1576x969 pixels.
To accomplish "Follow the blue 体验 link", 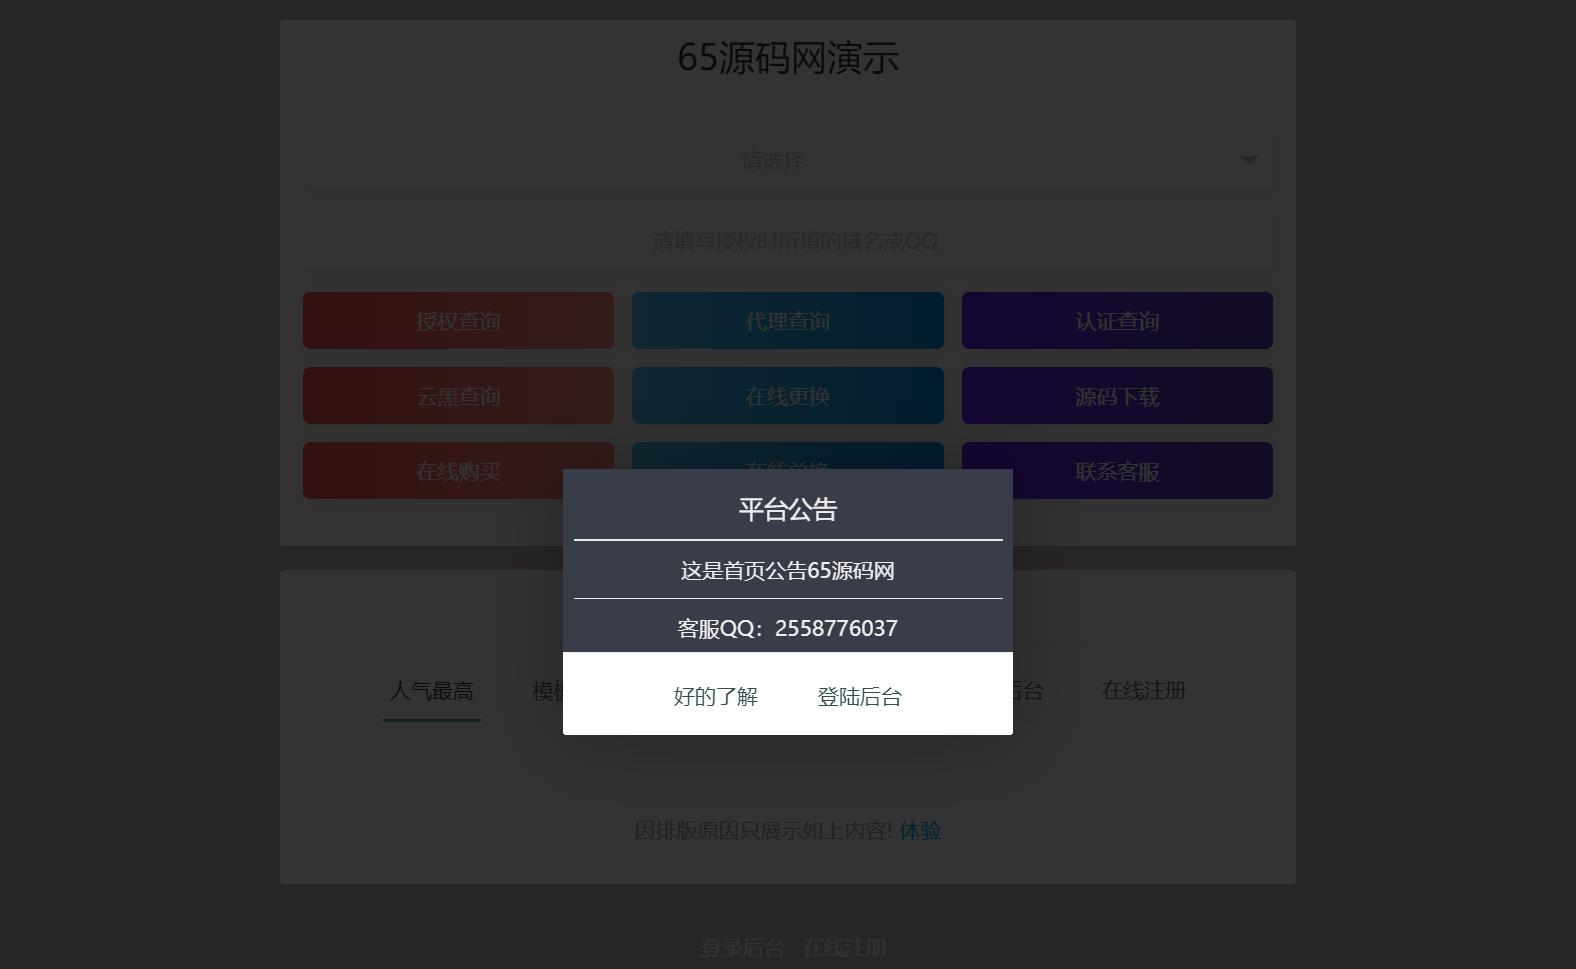I will pyautogui.click(x=920, y=831).
